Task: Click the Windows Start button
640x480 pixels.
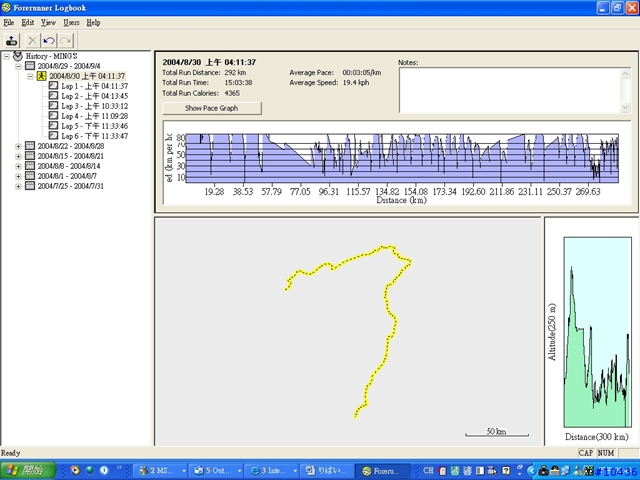Action: point(27,471)
